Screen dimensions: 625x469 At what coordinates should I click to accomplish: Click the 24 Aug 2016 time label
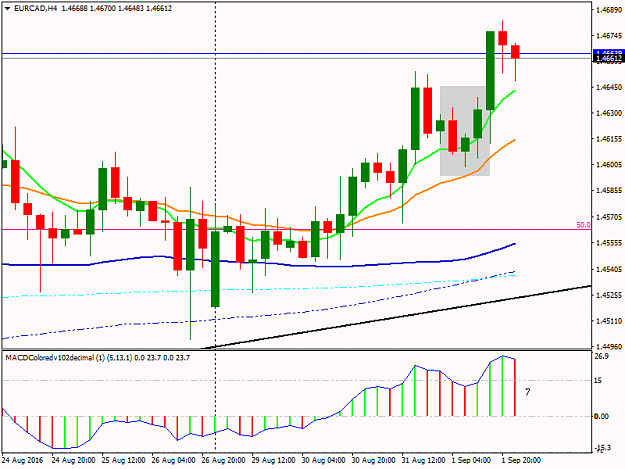click(22, 460)
